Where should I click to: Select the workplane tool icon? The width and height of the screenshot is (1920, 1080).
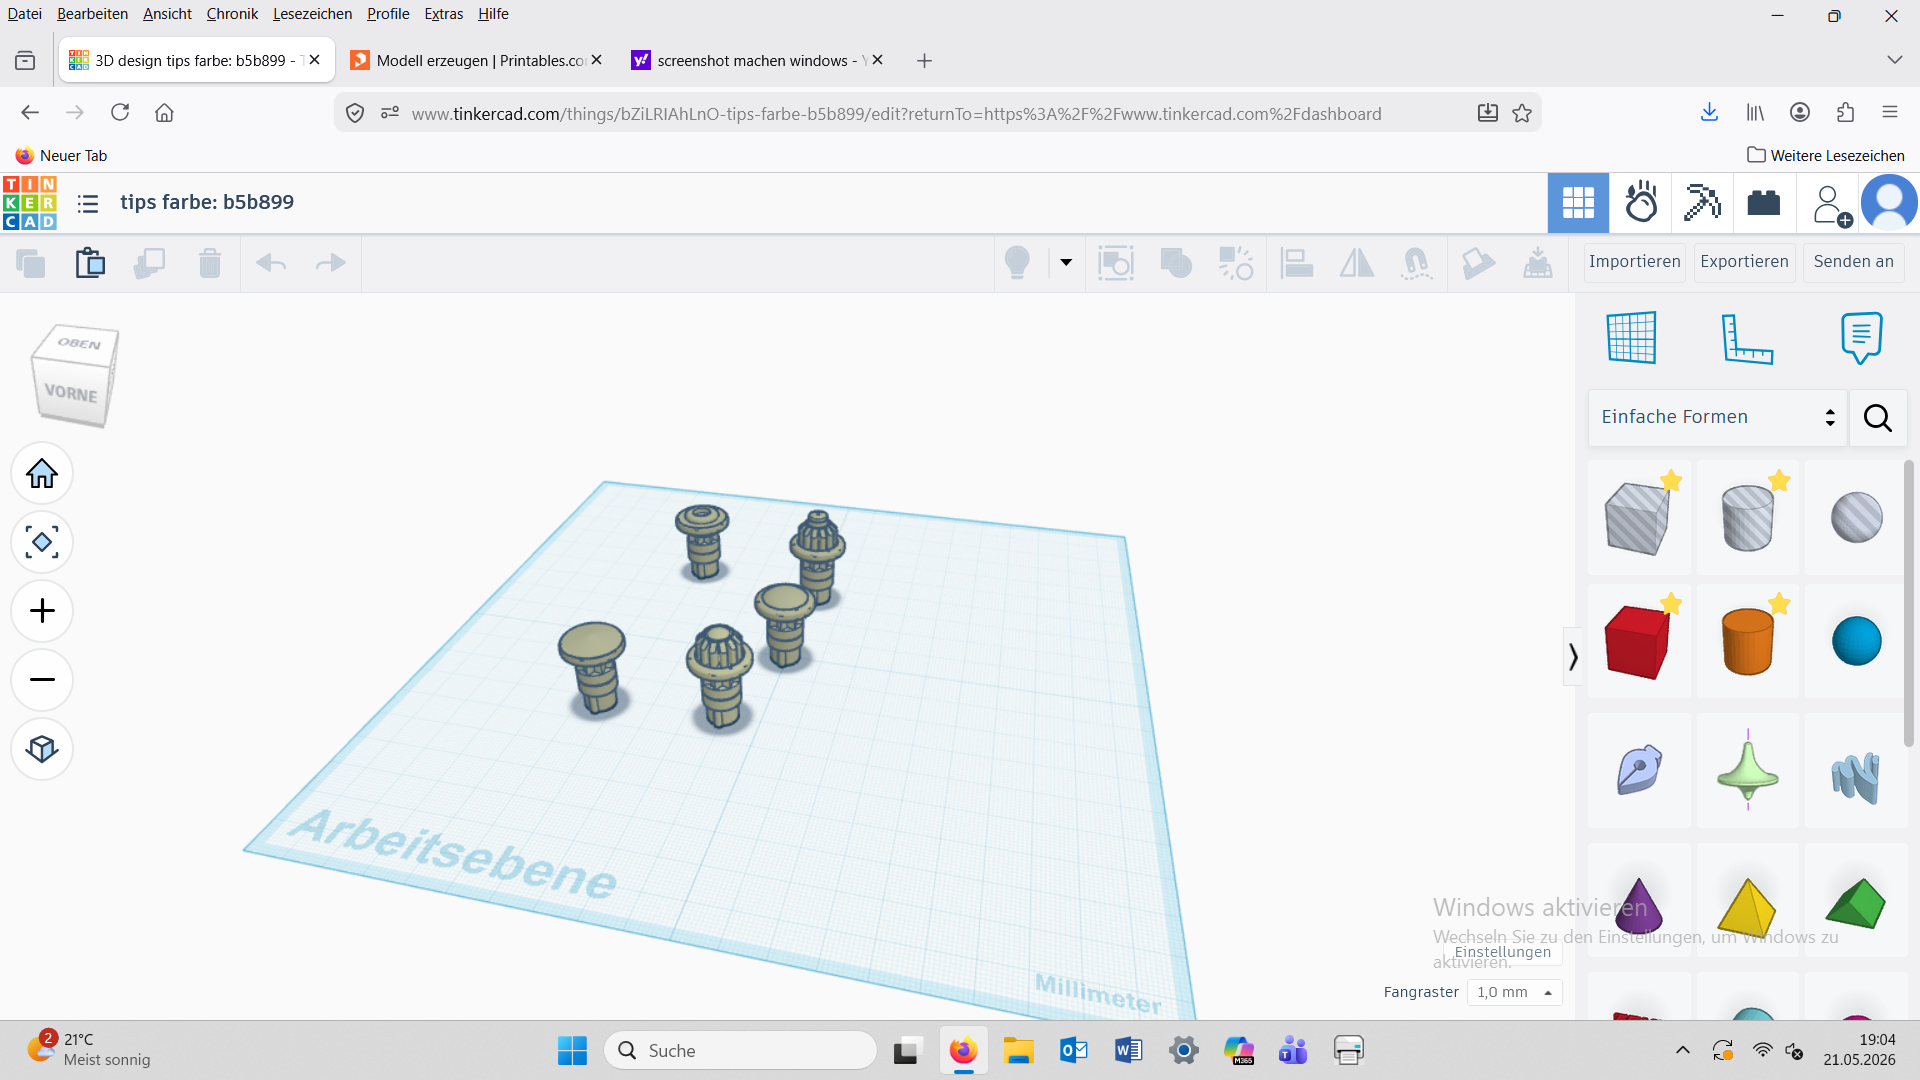1631,337
